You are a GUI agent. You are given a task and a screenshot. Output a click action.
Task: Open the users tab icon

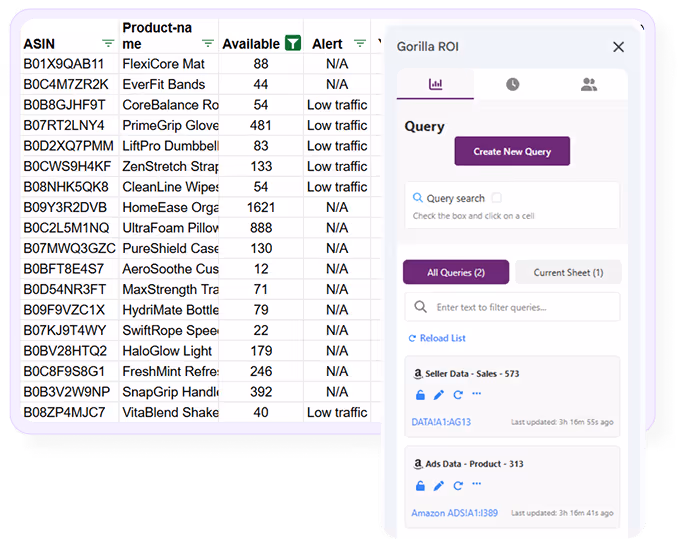tap(589, 84)
